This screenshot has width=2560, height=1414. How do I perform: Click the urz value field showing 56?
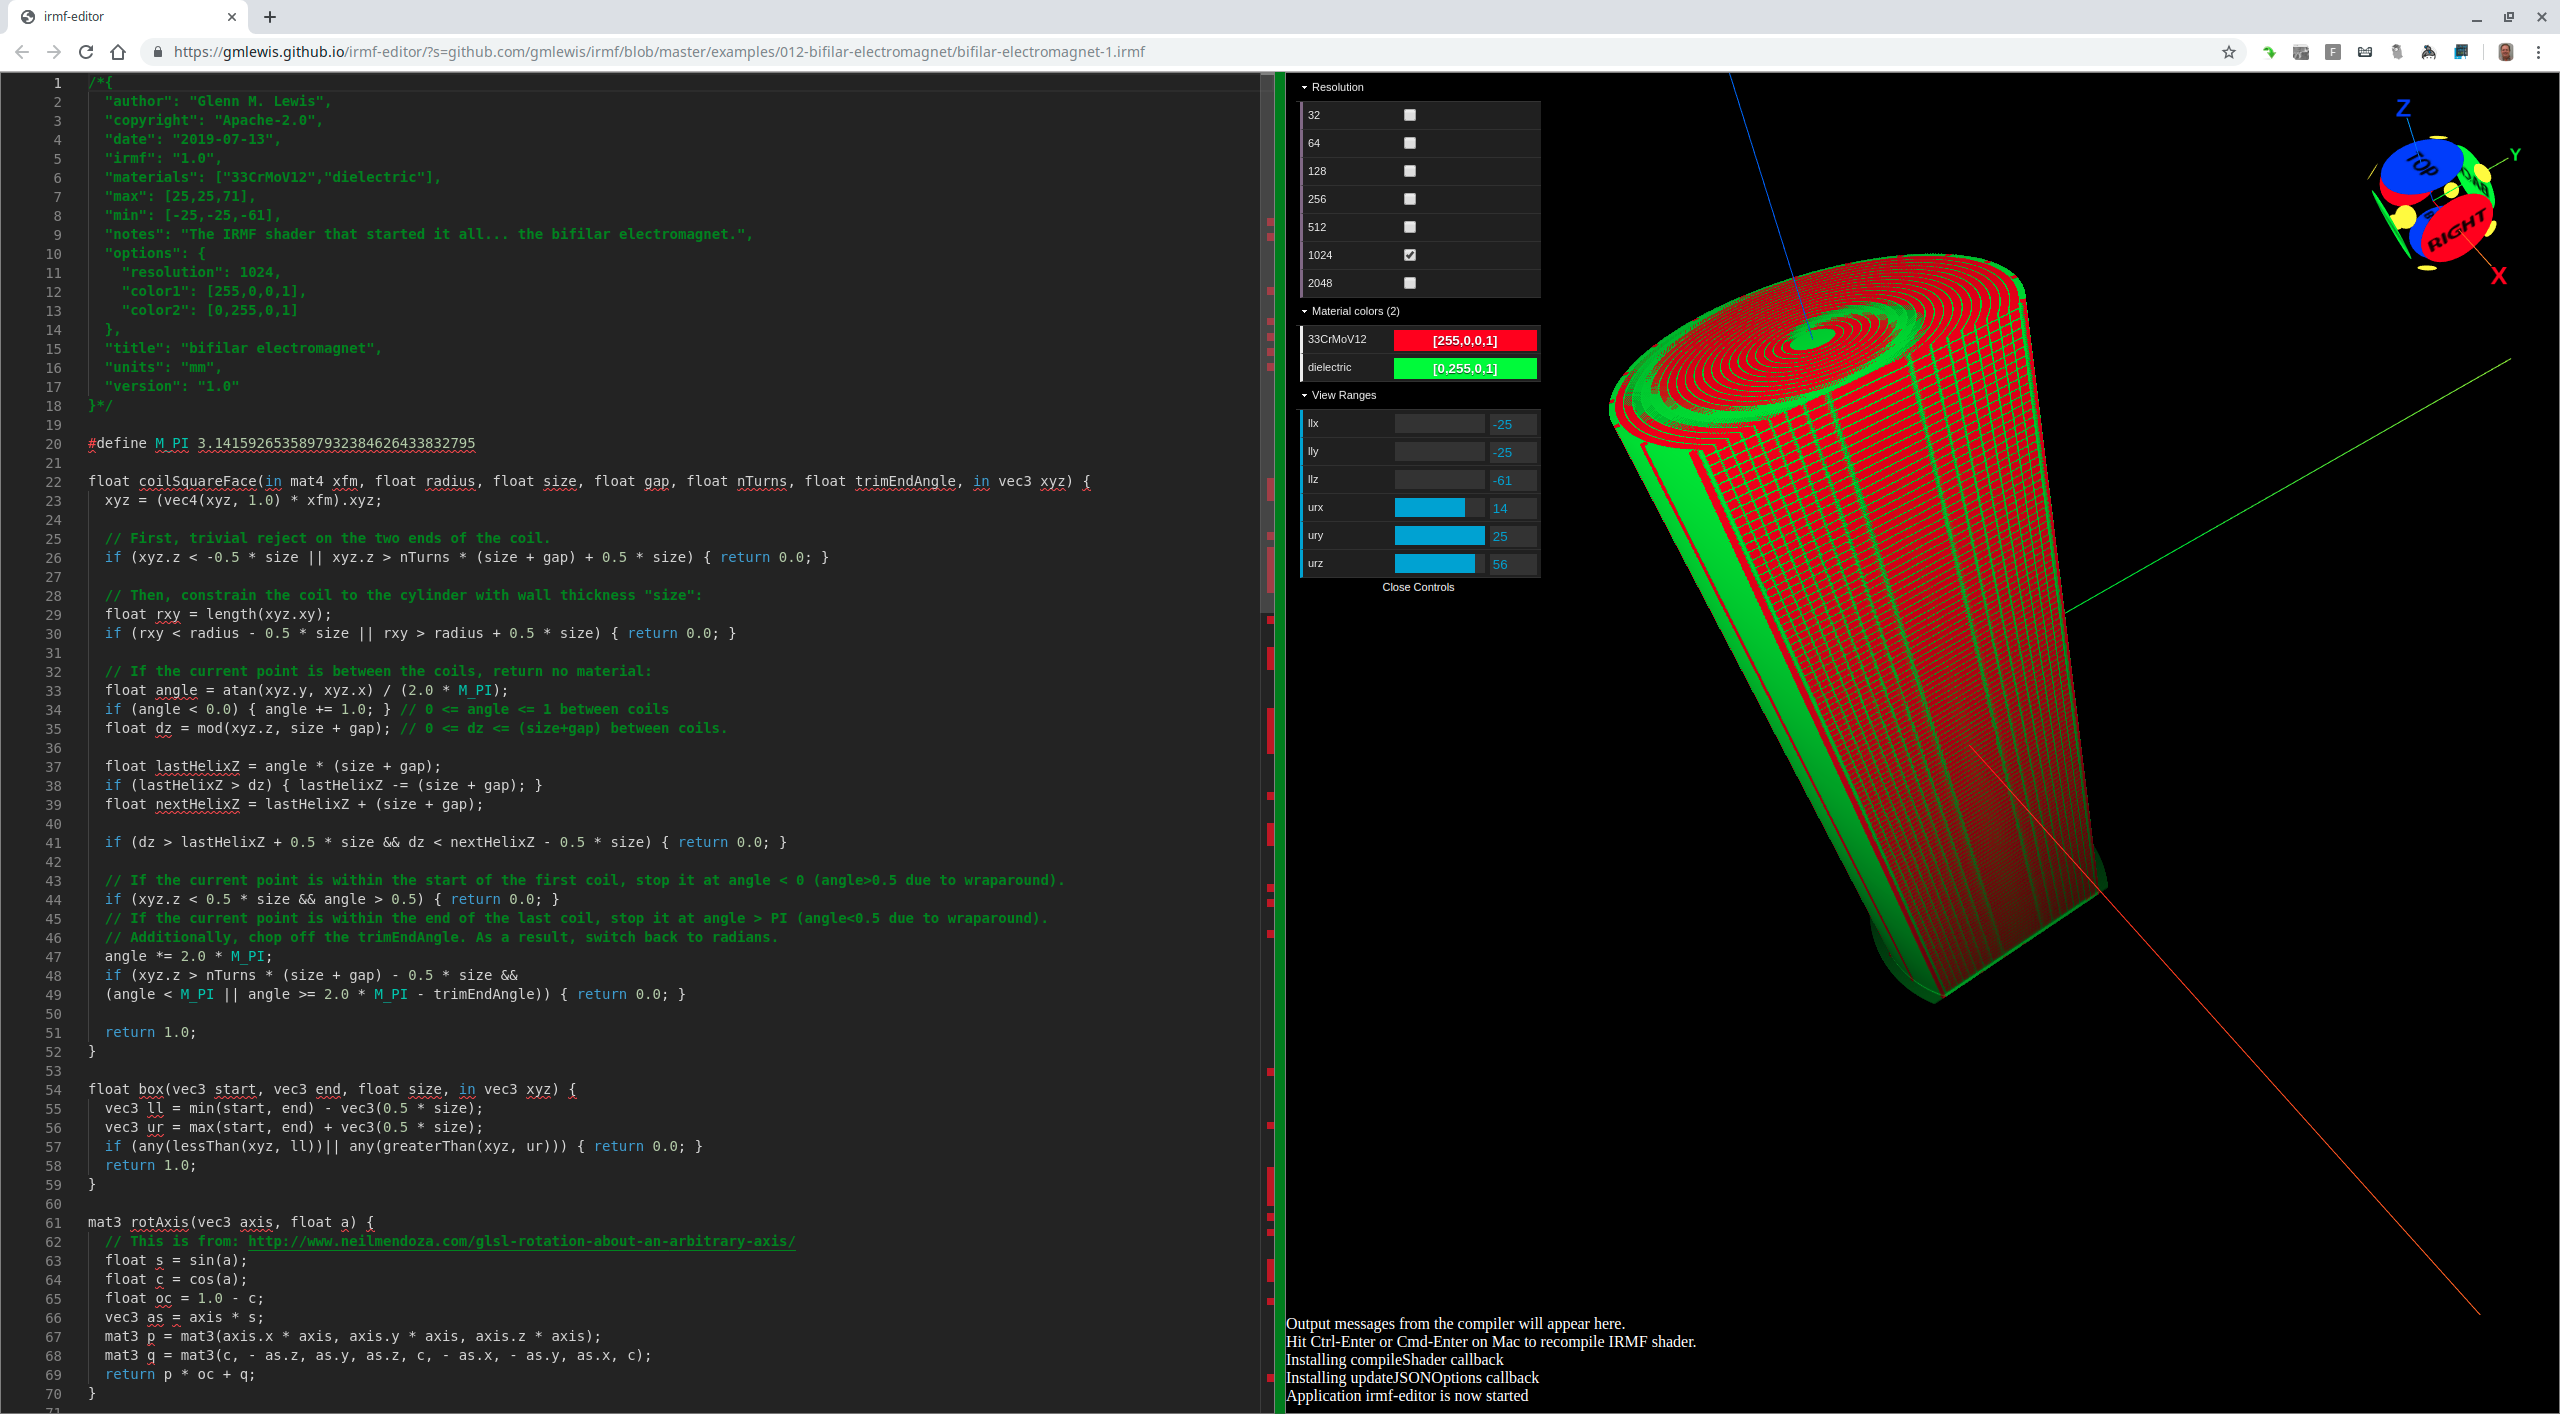(x=1513, y=564)
